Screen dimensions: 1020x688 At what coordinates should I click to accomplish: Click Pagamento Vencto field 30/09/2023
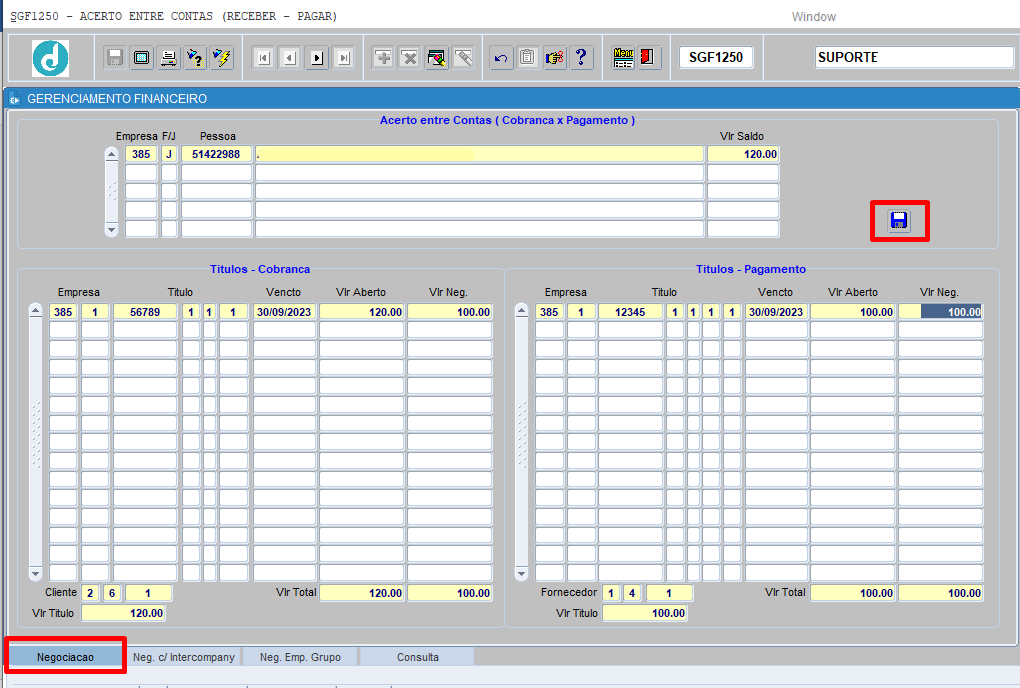click(776, 312)
